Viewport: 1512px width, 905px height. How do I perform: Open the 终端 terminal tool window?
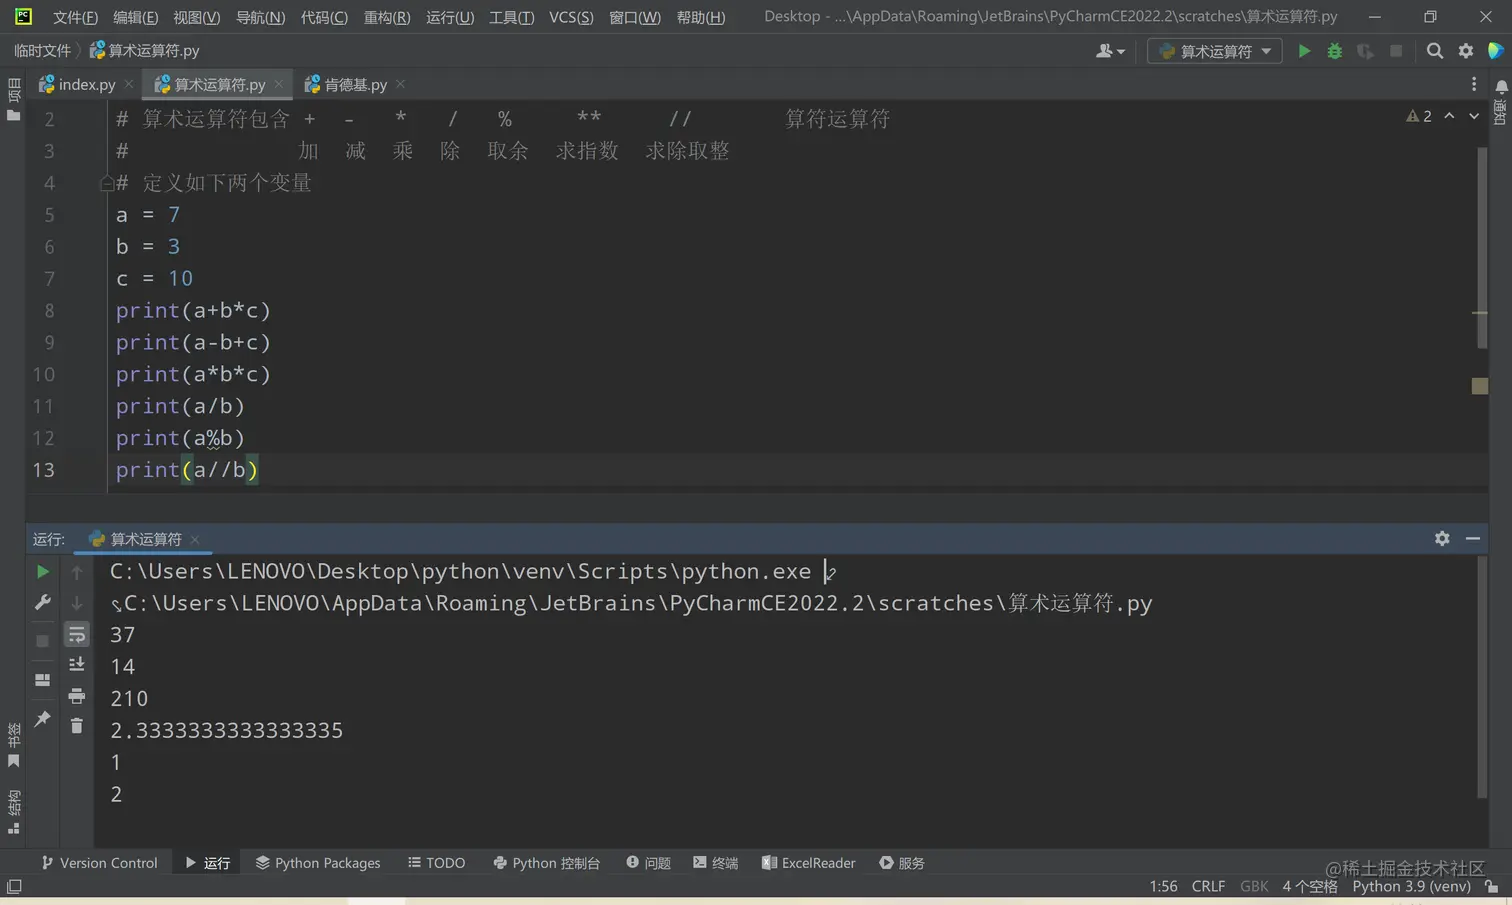click(x=716, y=863)
